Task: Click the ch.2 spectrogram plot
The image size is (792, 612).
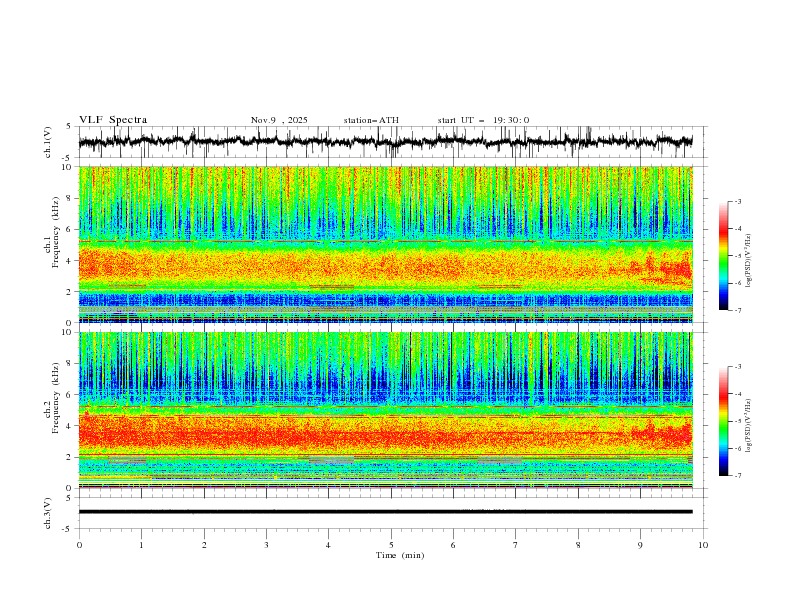Action: click(386, 410)
